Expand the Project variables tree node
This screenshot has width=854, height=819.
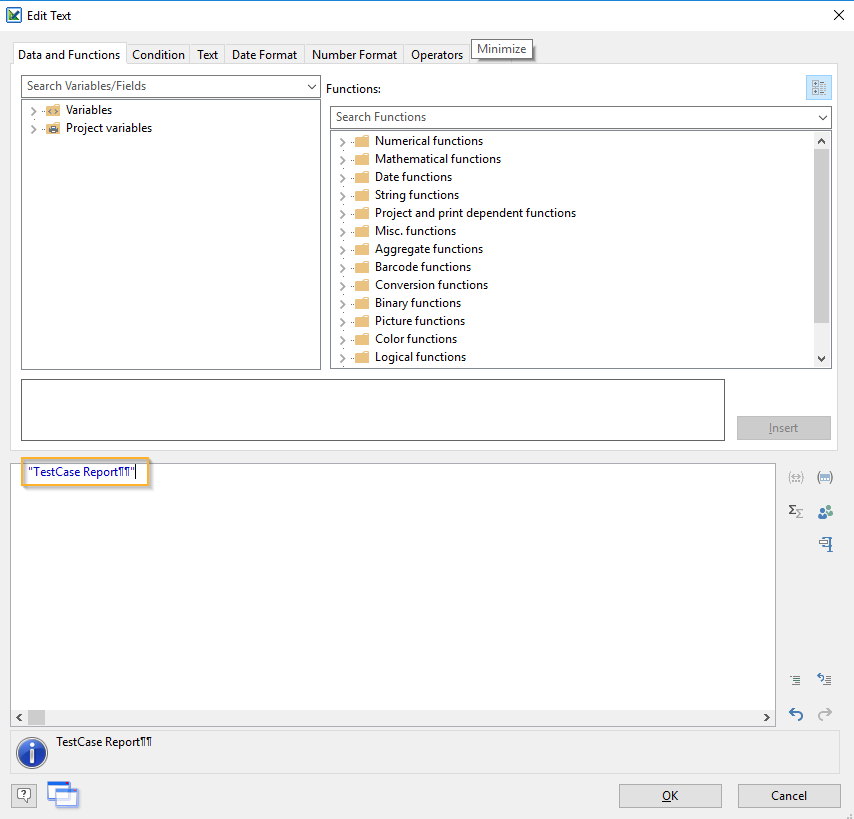(33, 129)
